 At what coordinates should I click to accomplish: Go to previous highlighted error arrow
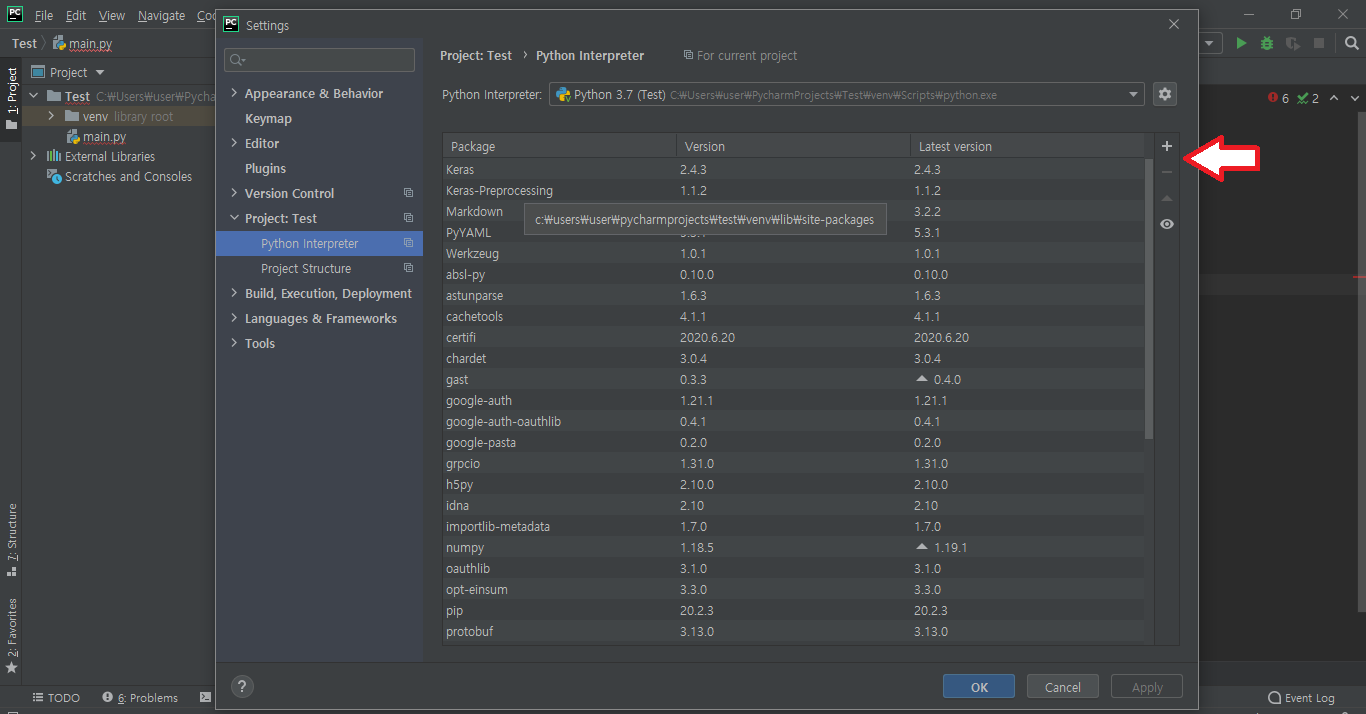(1336, 98)
